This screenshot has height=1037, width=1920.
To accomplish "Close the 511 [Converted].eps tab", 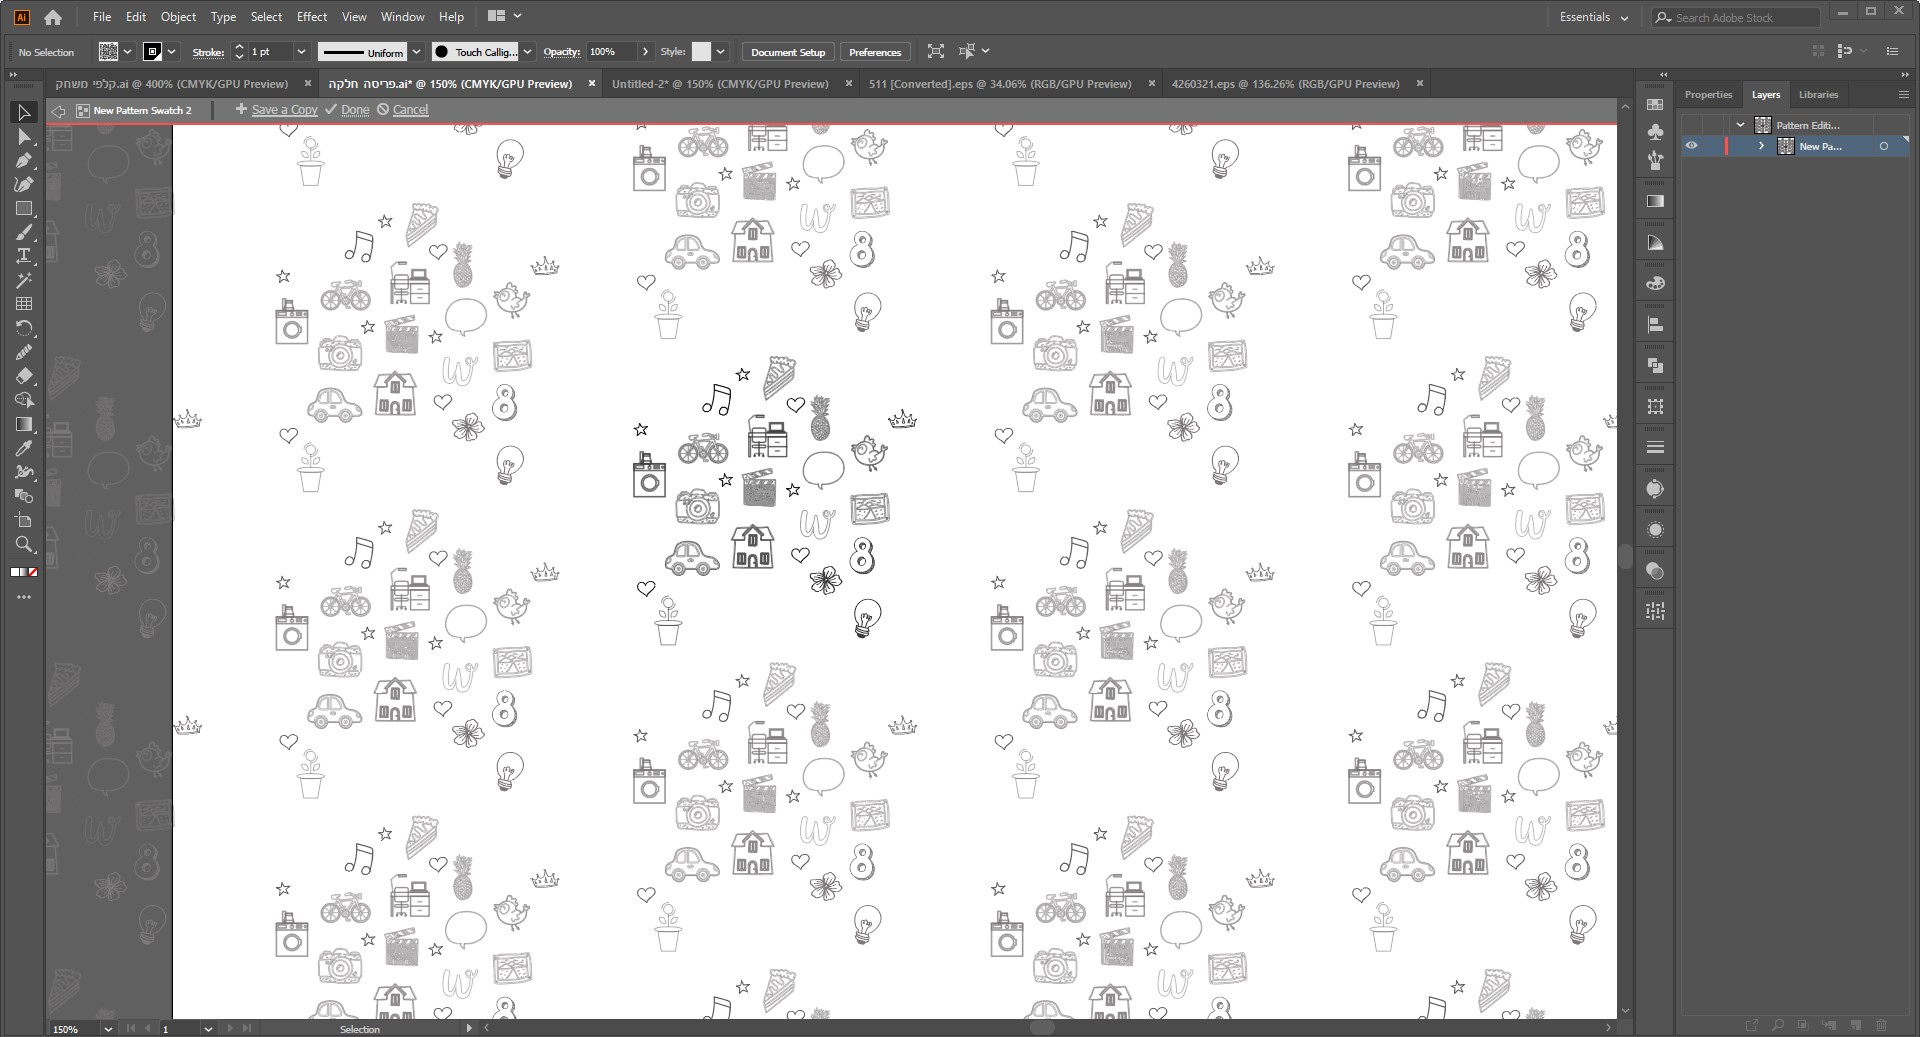I will pos(1151,84).
